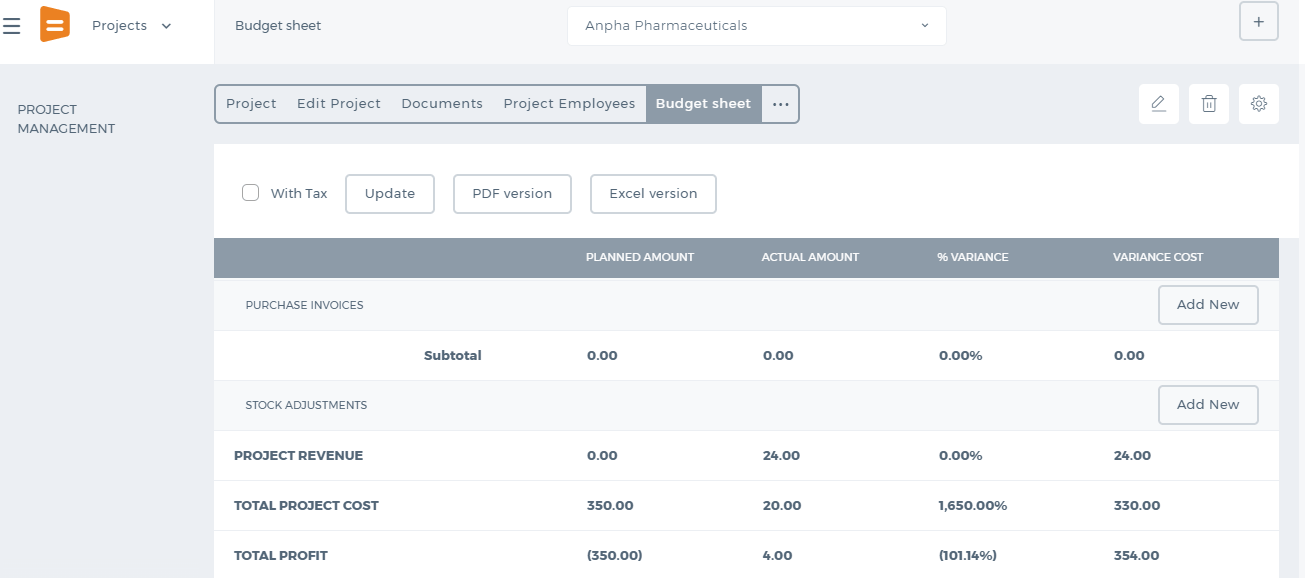This screenshot has height=578, width=1305.
Task: Export the Excel version
Action: click(653, 194)
